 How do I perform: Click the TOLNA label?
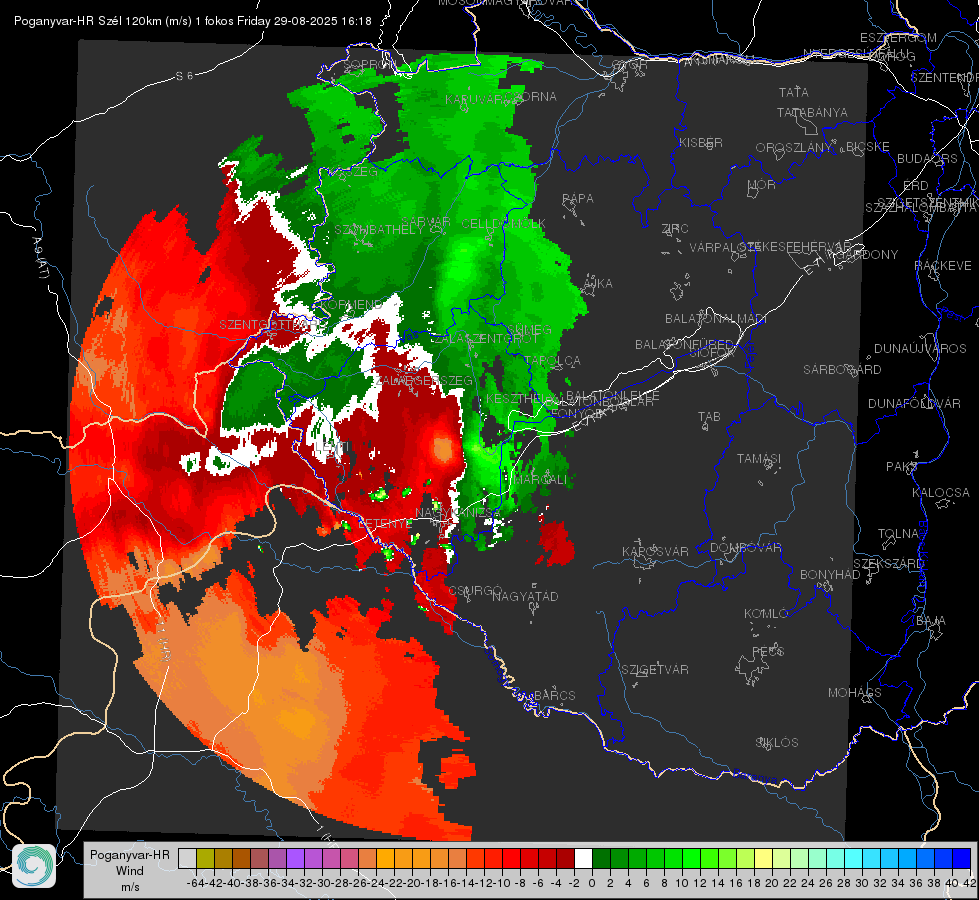click(x=898, y=534)
